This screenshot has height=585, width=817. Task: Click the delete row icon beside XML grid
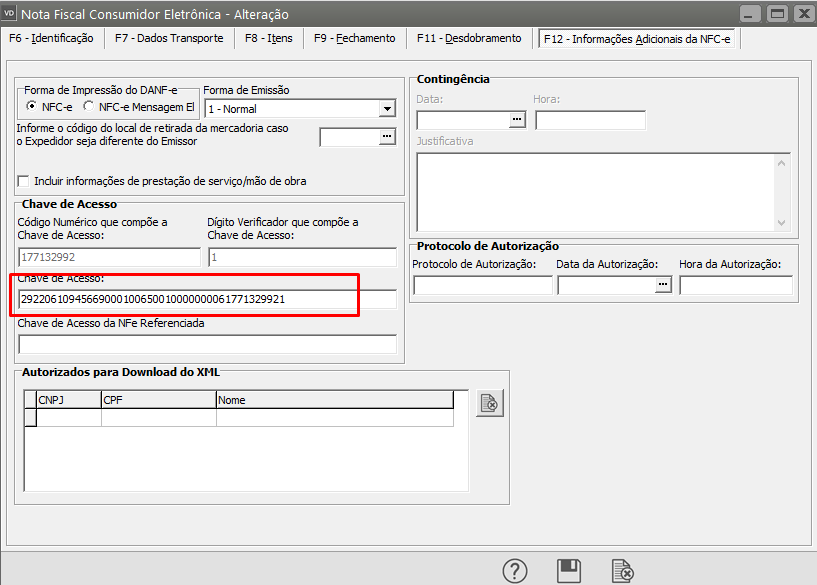point(490,403)
